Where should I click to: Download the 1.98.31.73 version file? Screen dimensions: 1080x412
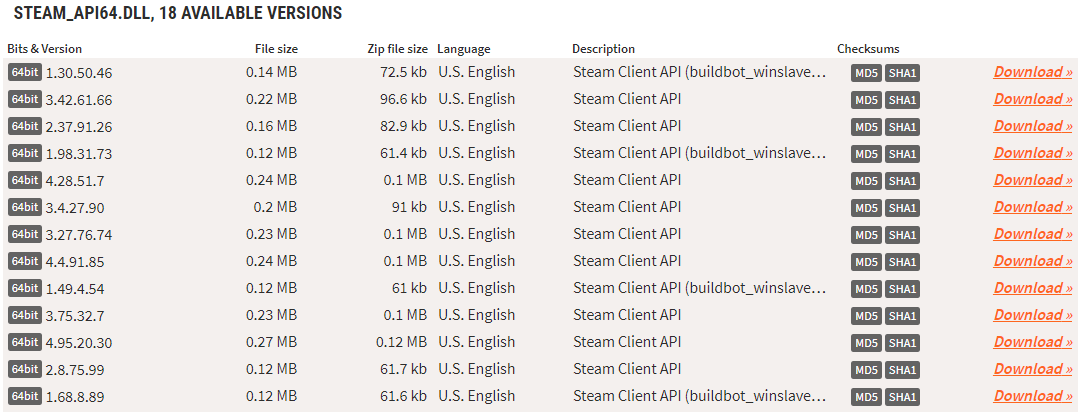pyautogui.click(x=1032, y=153)
